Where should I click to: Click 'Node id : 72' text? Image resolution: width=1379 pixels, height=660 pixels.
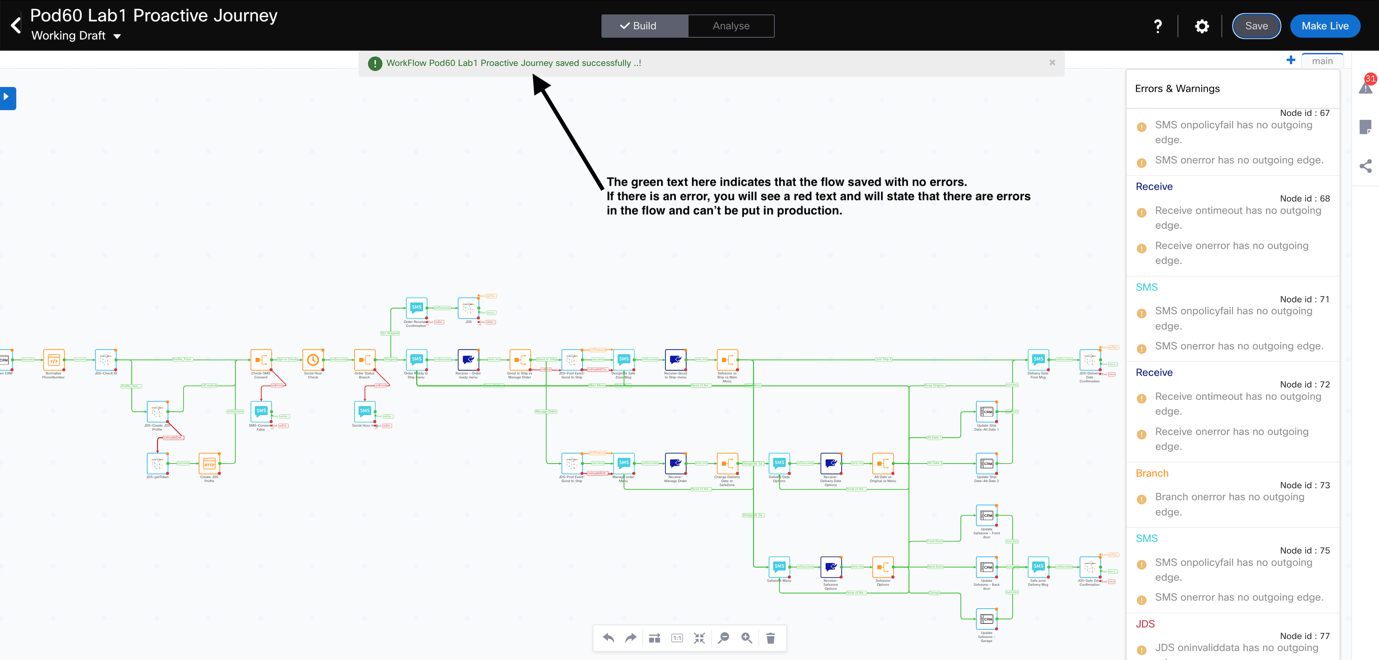click(1305, 384)
